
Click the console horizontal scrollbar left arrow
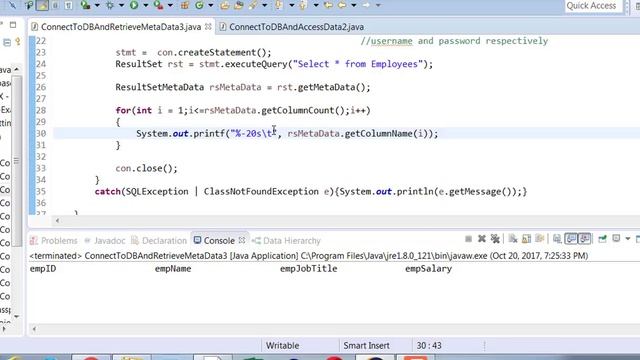coord(34,329)
